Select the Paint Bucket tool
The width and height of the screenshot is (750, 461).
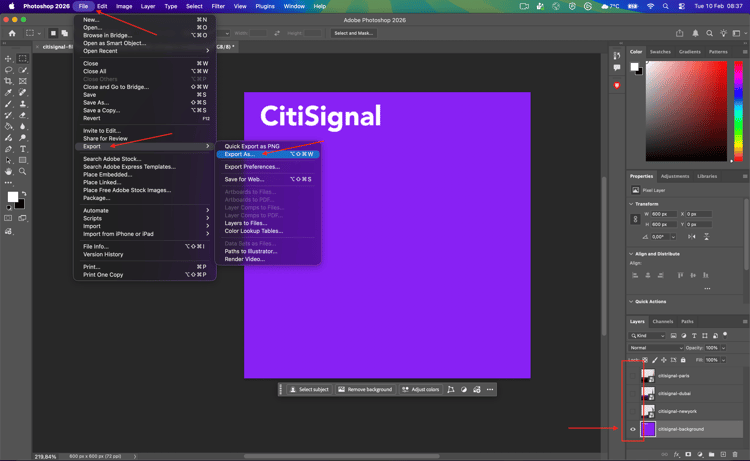[x=8, y=126]
